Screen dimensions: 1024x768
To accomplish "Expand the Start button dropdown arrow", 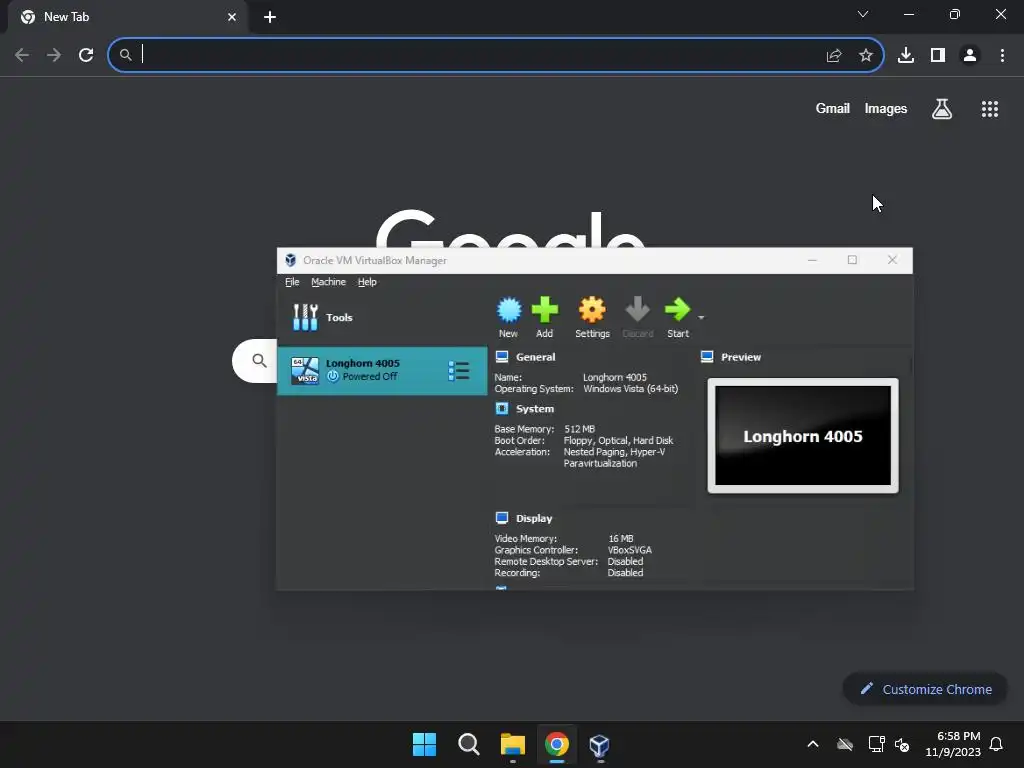I will (701, 317).
